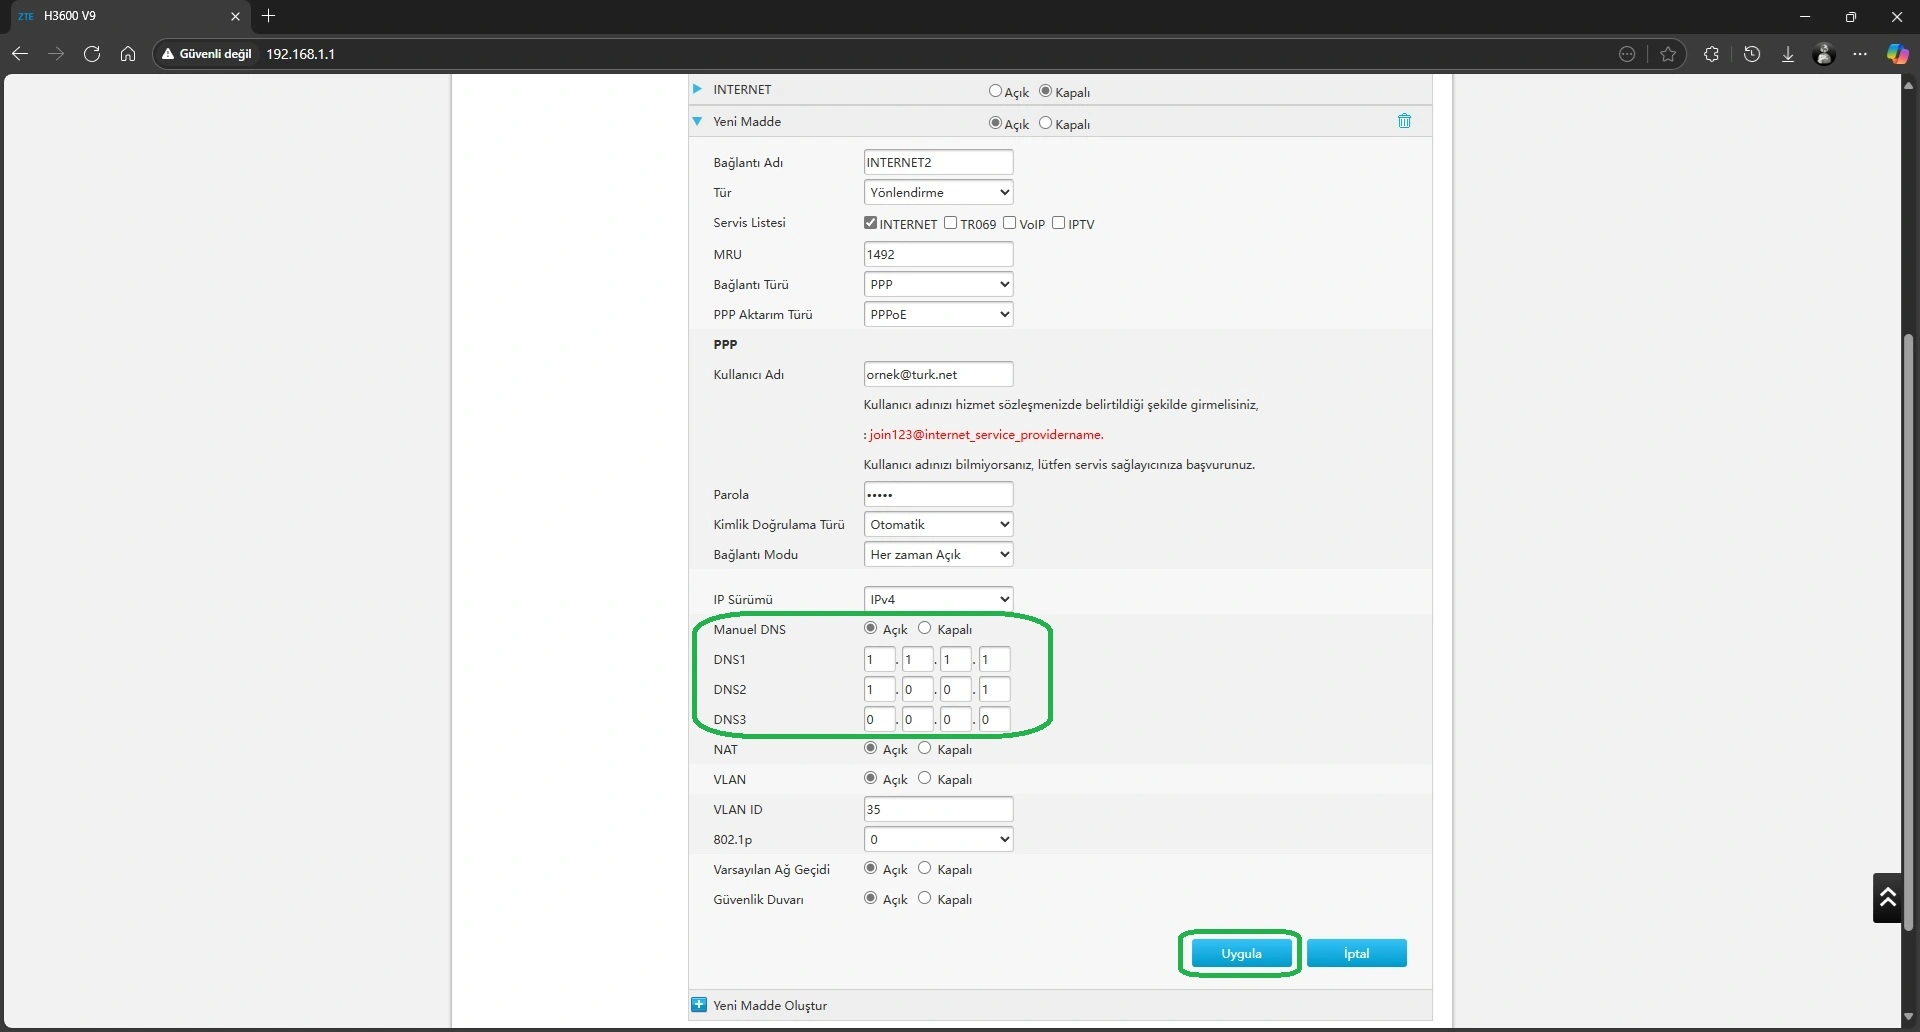Click the Bağlantı Adı field
The image size is (1920, 1032).
point(938,162)
